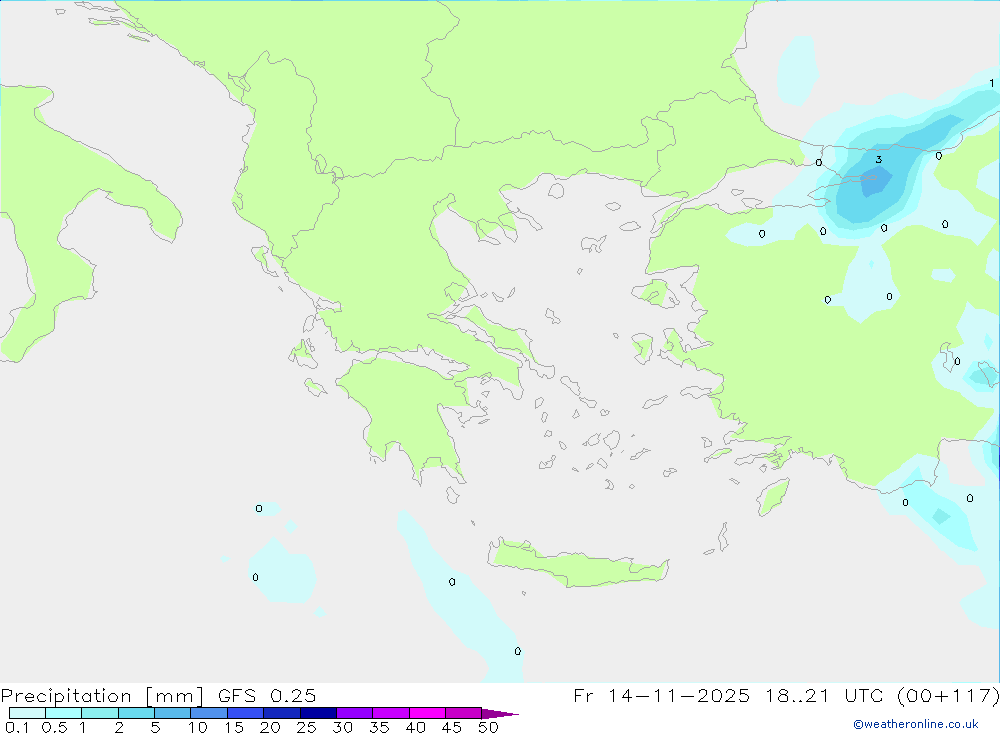Click the '10' legend scale number

coord(197,727)
